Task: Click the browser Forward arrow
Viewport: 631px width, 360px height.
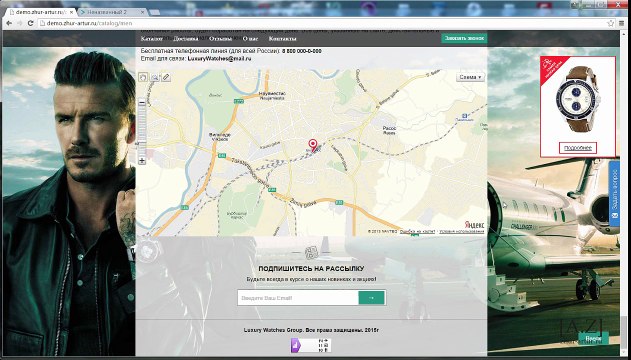Action: coord(20,23)
